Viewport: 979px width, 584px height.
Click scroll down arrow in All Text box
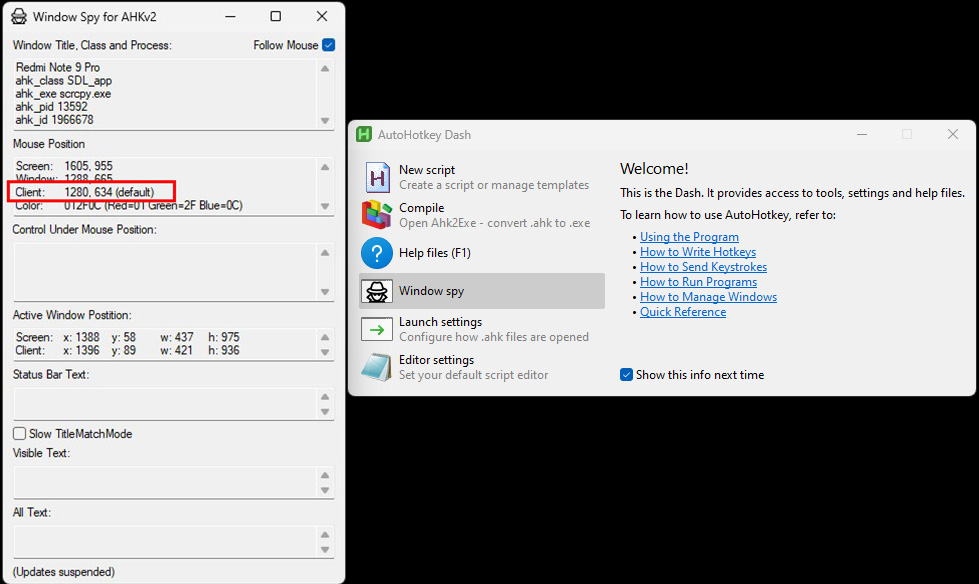point(325,550)
